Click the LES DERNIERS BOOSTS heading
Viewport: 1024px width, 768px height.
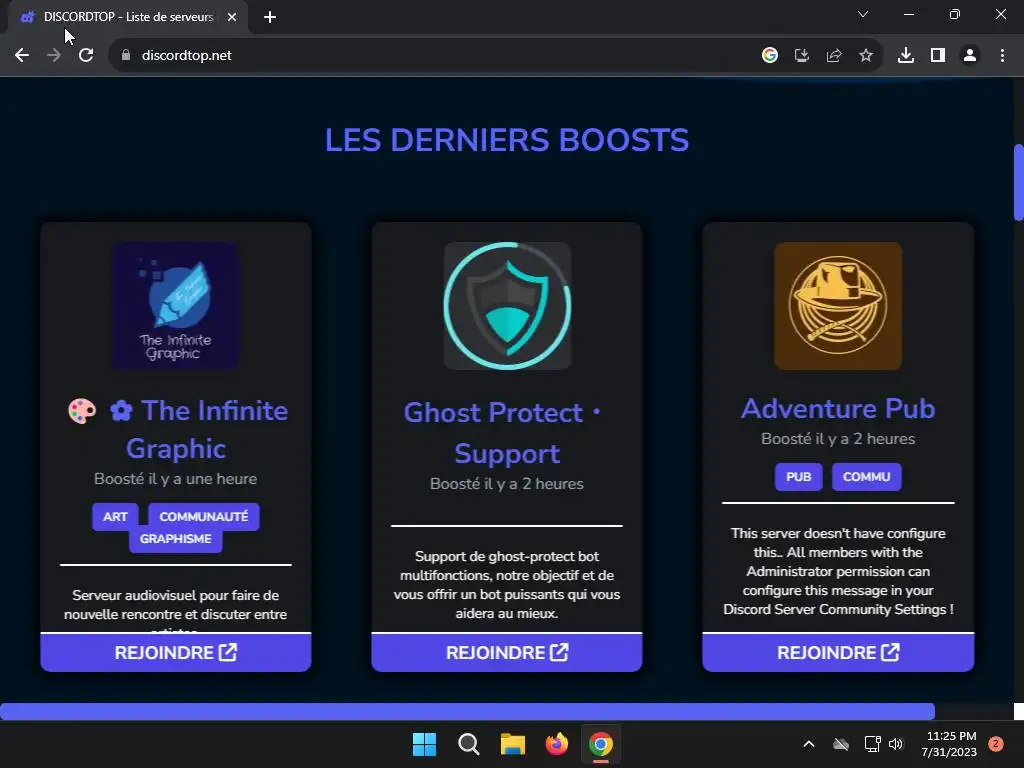[507, 140]
